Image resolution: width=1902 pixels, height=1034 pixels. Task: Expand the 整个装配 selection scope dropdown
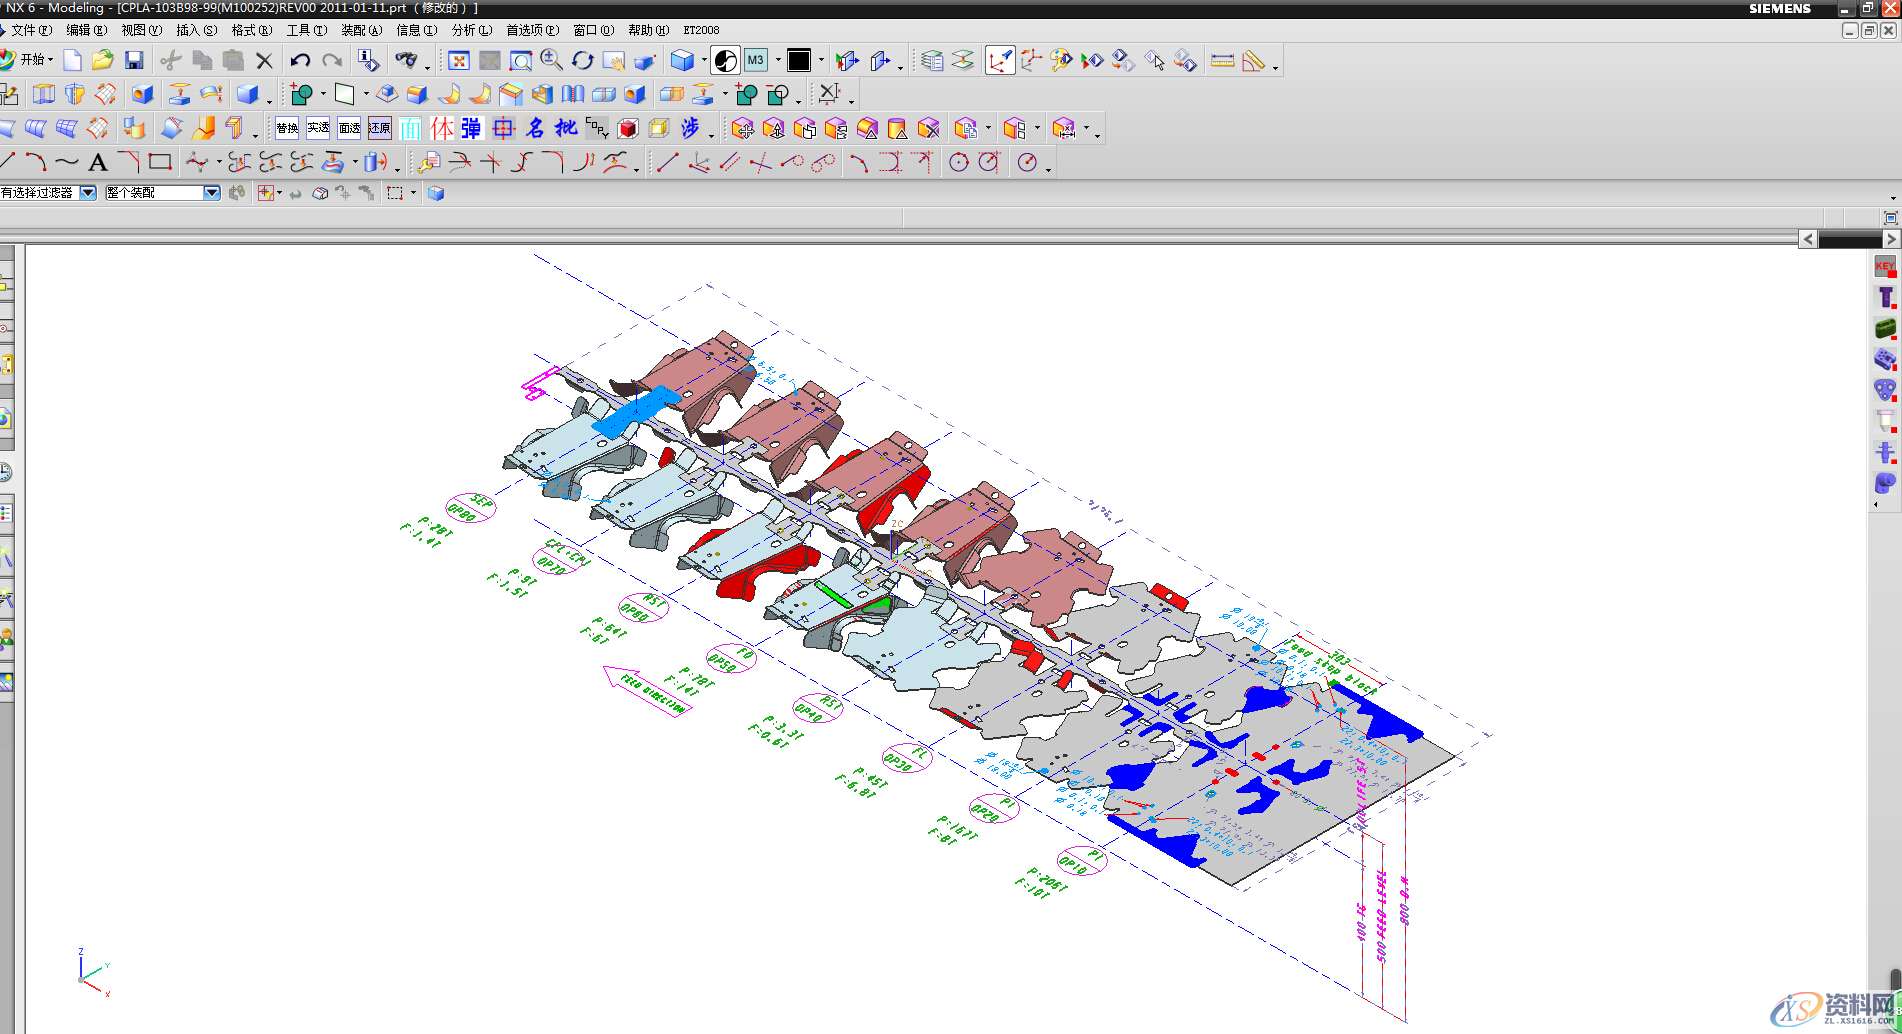pos(211,193)
